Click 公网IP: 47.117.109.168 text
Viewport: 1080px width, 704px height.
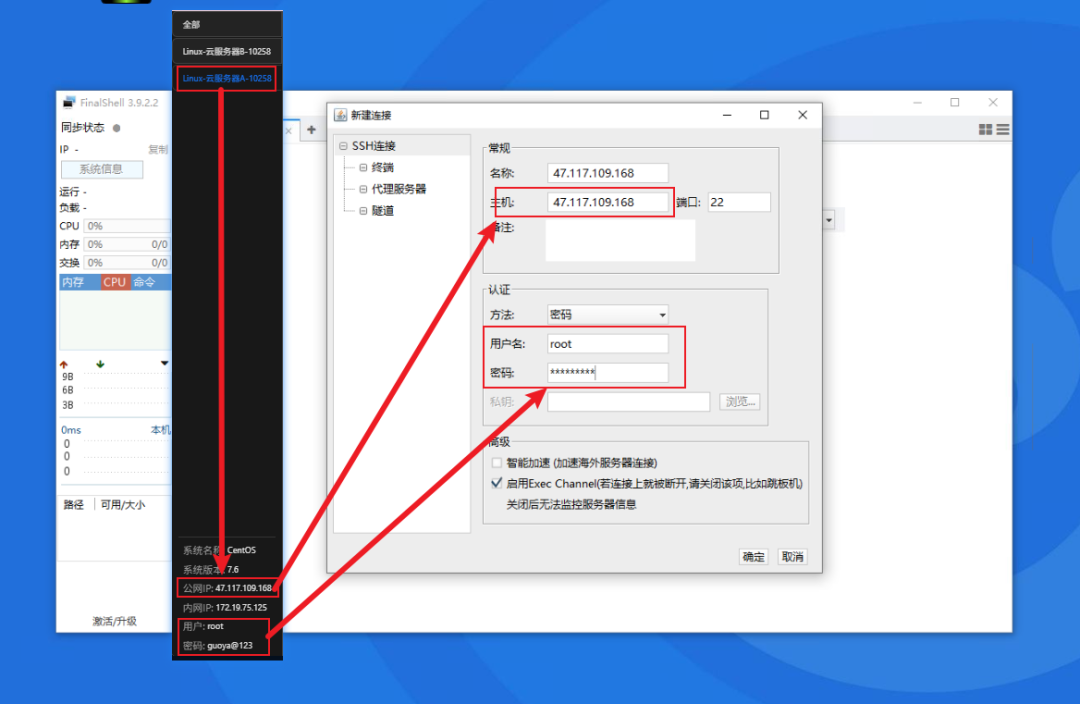[227, 588]
